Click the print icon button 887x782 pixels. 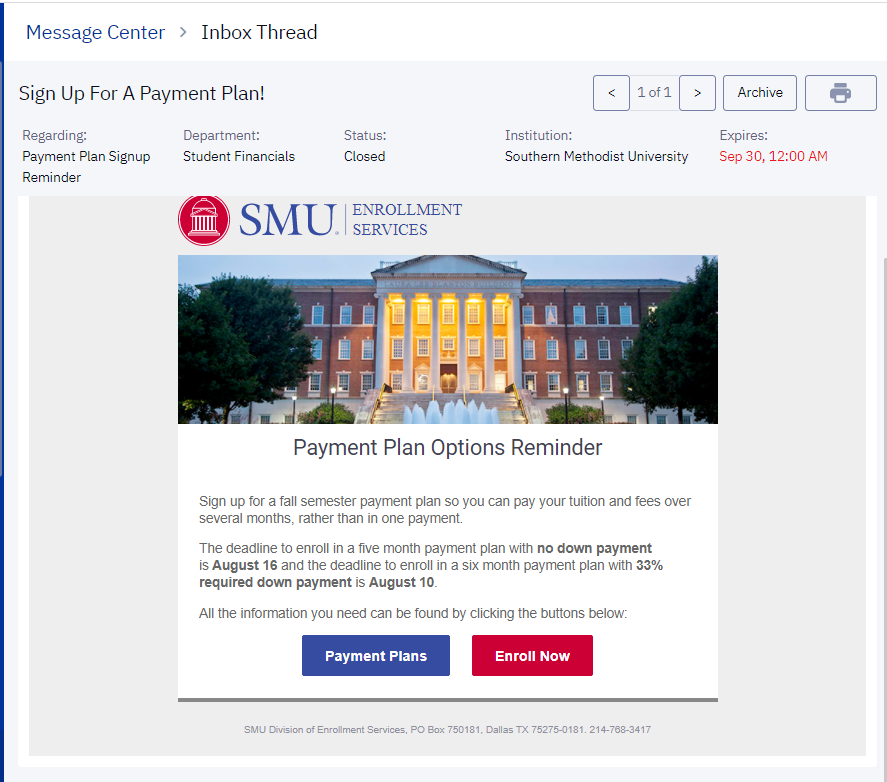pos(840,93)
